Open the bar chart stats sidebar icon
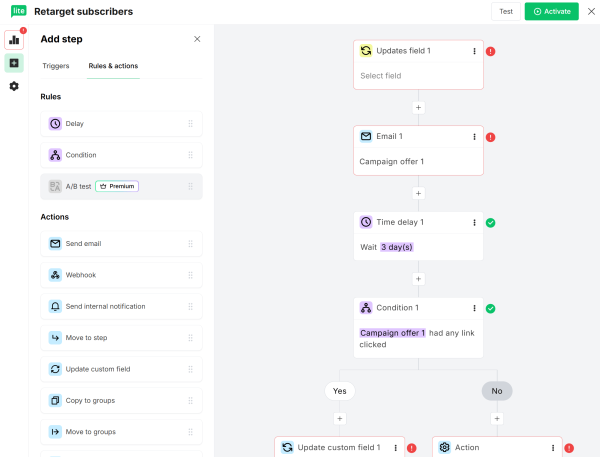The width and height of the screenshot is (600, 457). (x=14, y=40)
